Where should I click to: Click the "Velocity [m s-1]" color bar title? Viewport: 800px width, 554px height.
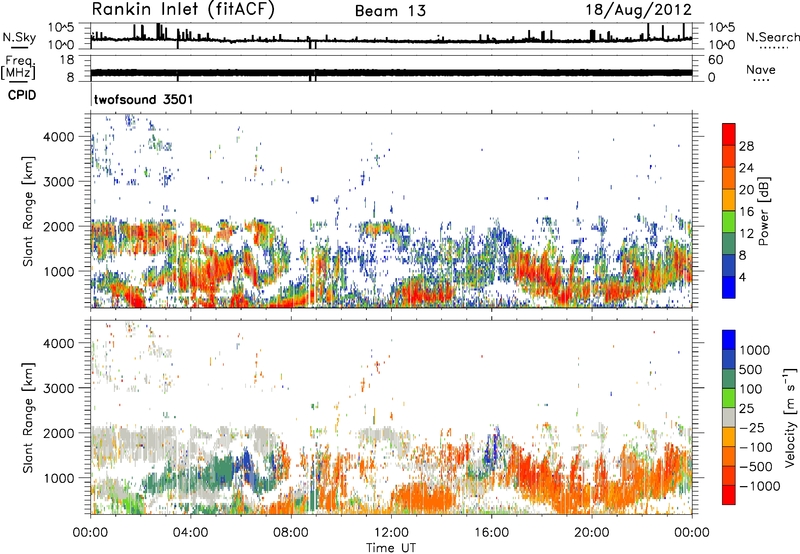coord(790,417)
